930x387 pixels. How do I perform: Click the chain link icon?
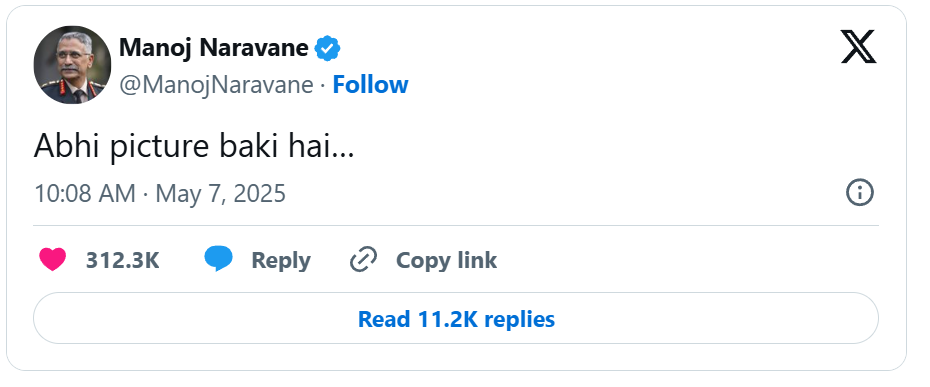(364, 260)
